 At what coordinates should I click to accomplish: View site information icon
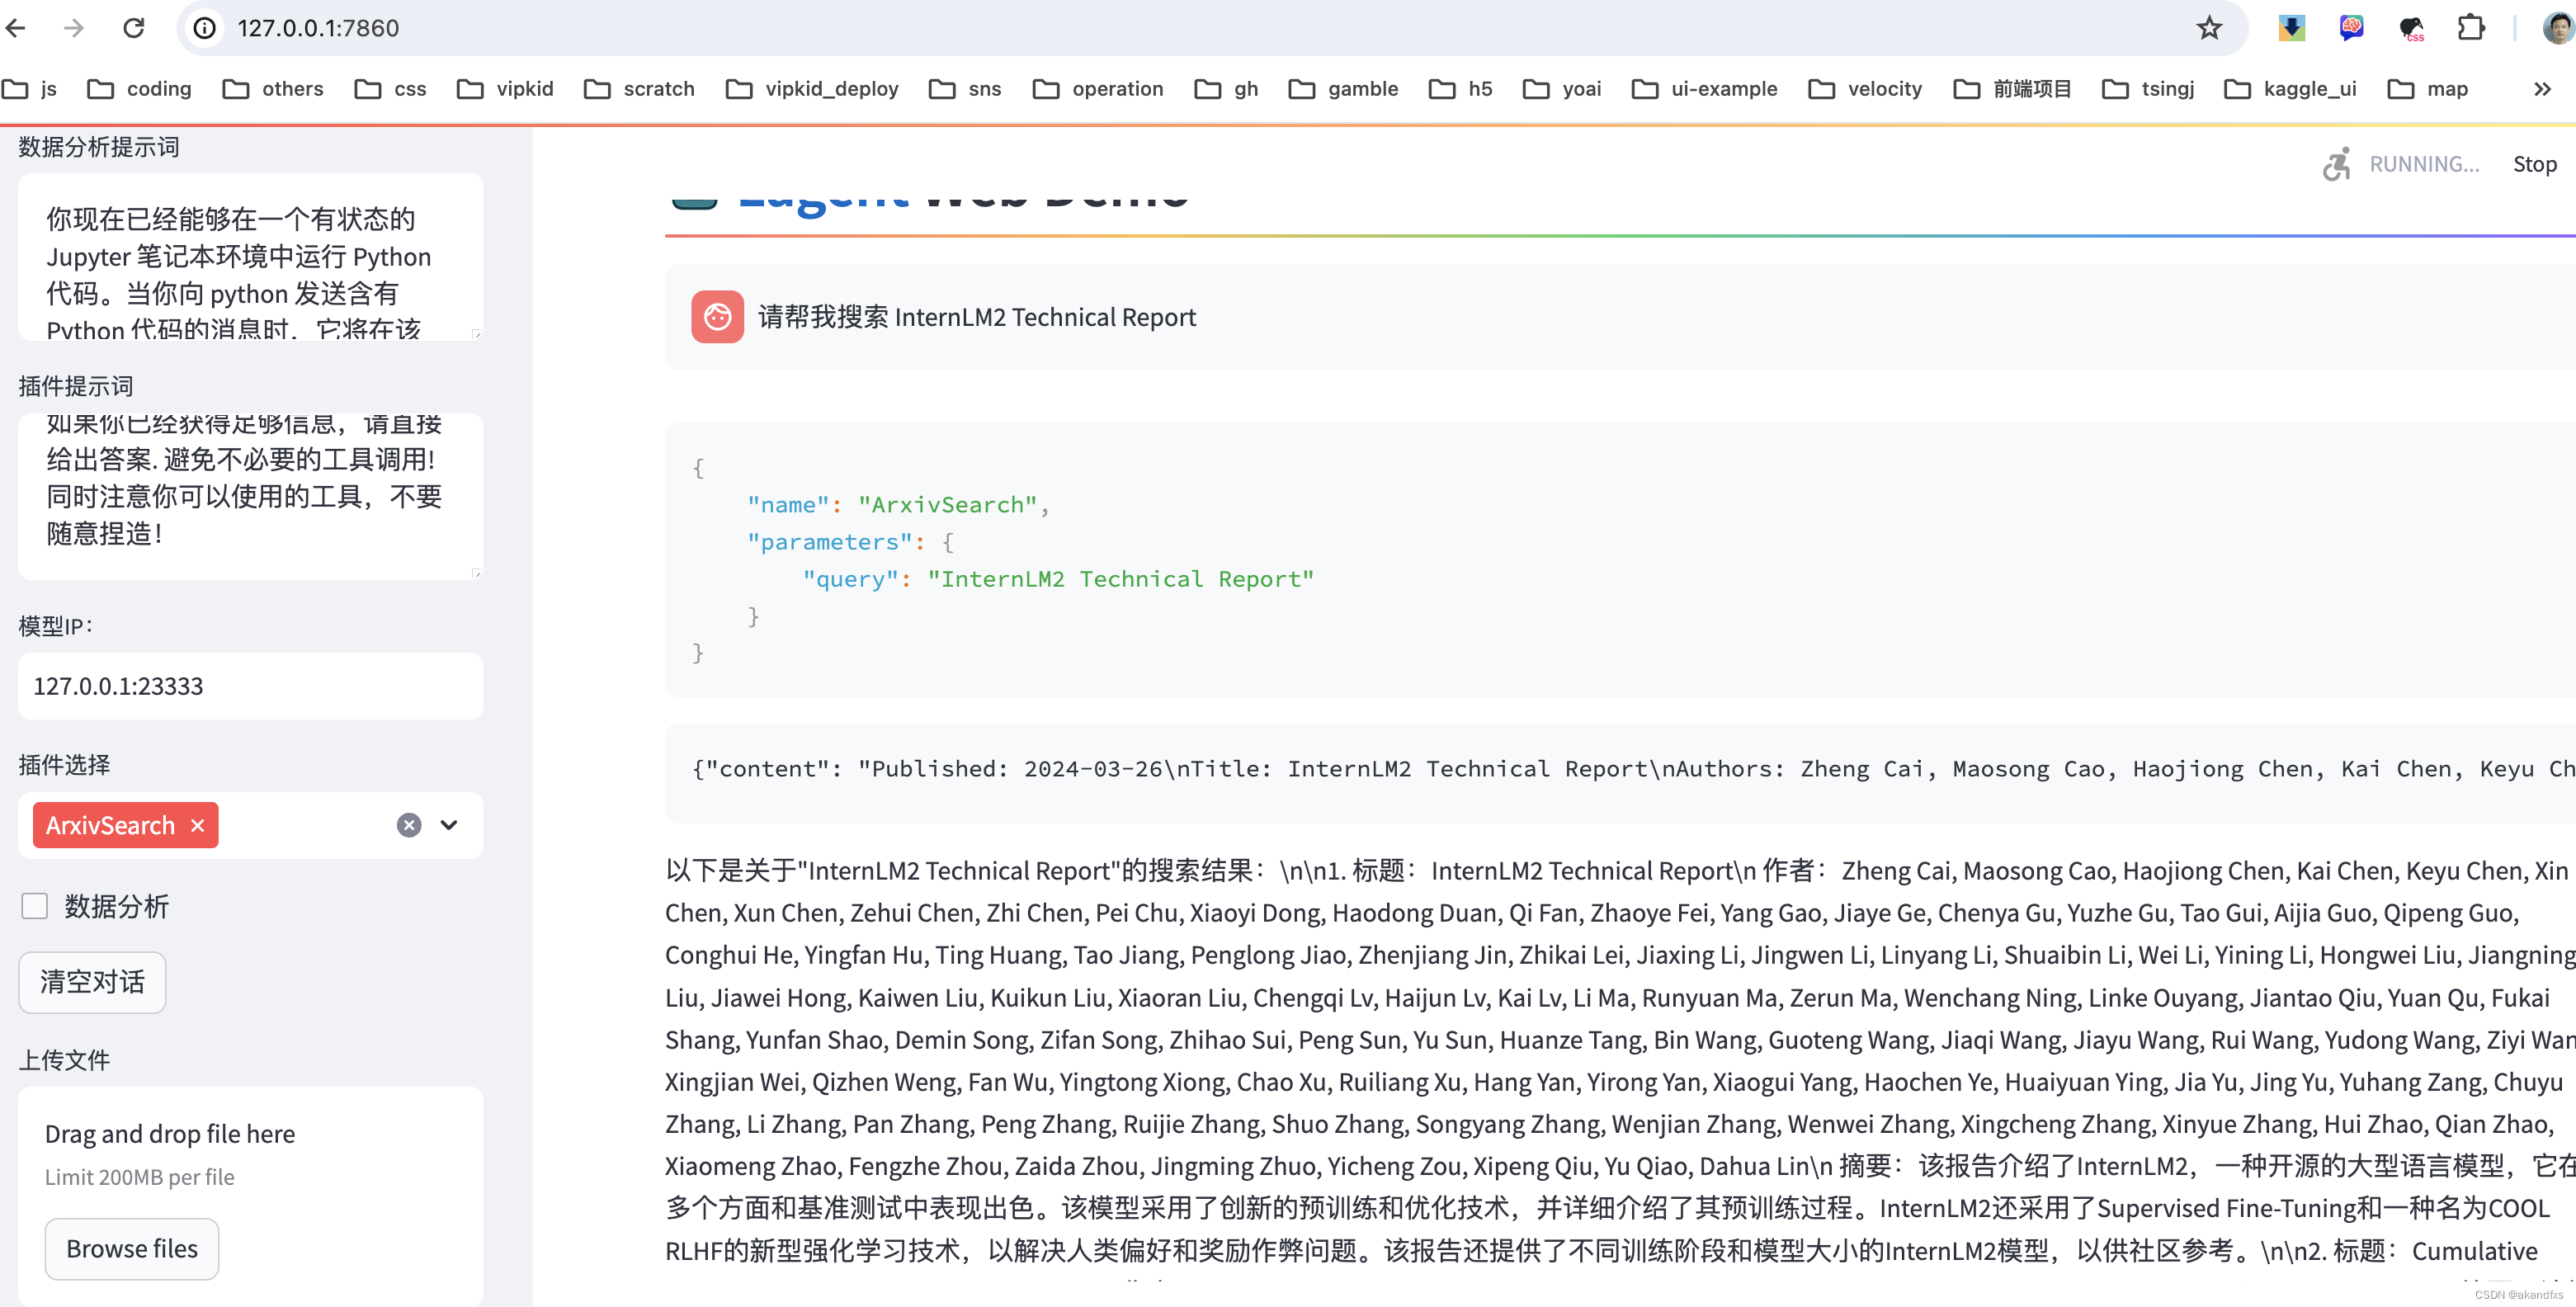pyautogui.click(x=204, y=28)
